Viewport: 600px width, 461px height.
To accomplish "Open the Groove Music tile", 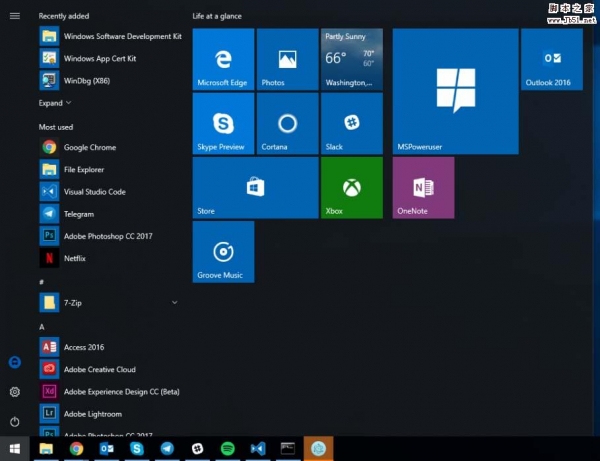I will coord(223,252).
